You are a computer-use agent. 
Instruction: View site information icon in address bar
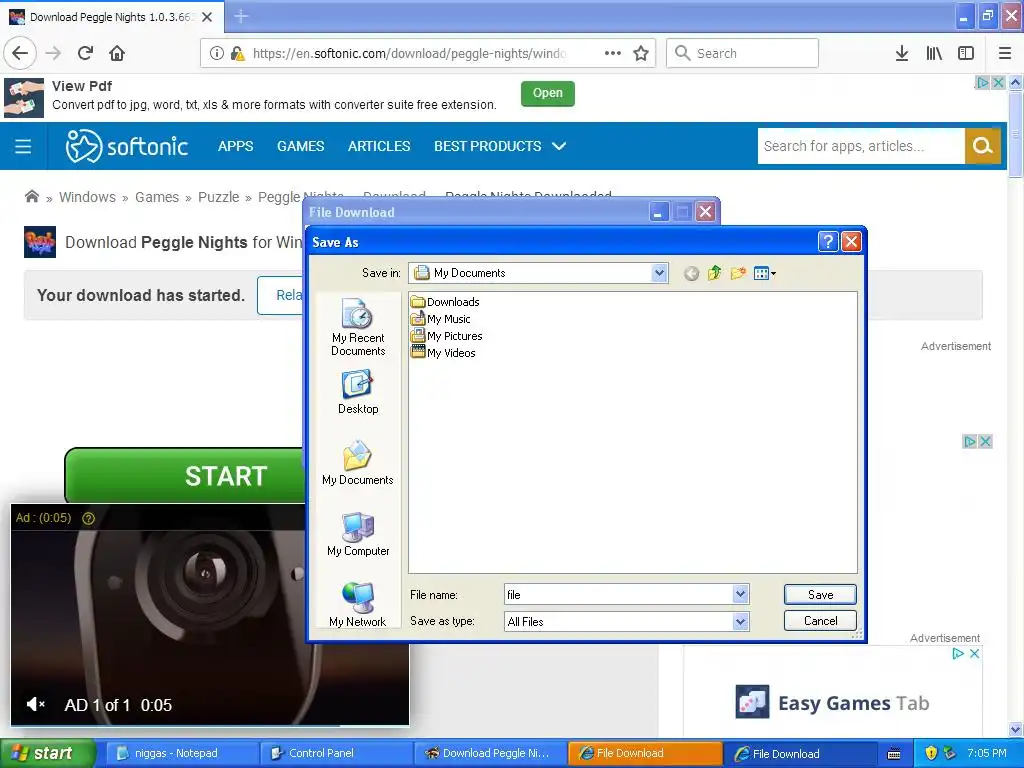(x=217, y=54)
